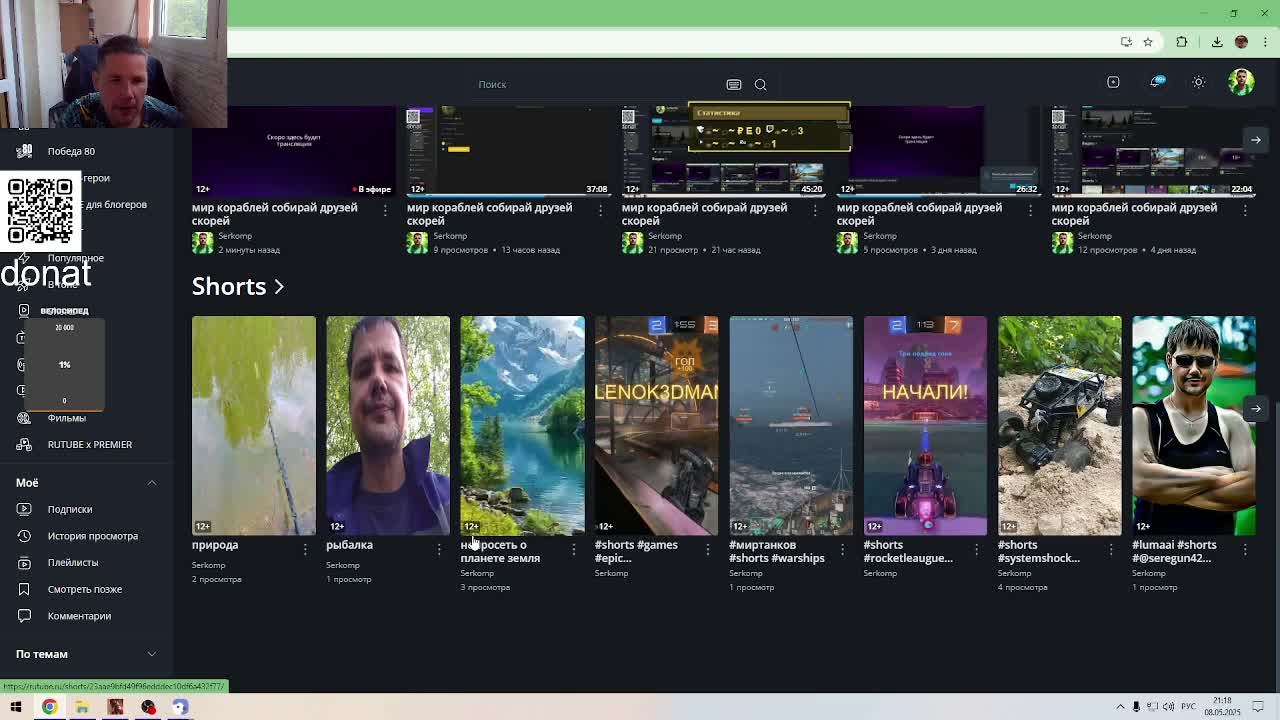The height and width of the screenshot is (720, 1280).
Task: Open the Rutube profile avatar menu
Action: click(x=1241, y=82)
